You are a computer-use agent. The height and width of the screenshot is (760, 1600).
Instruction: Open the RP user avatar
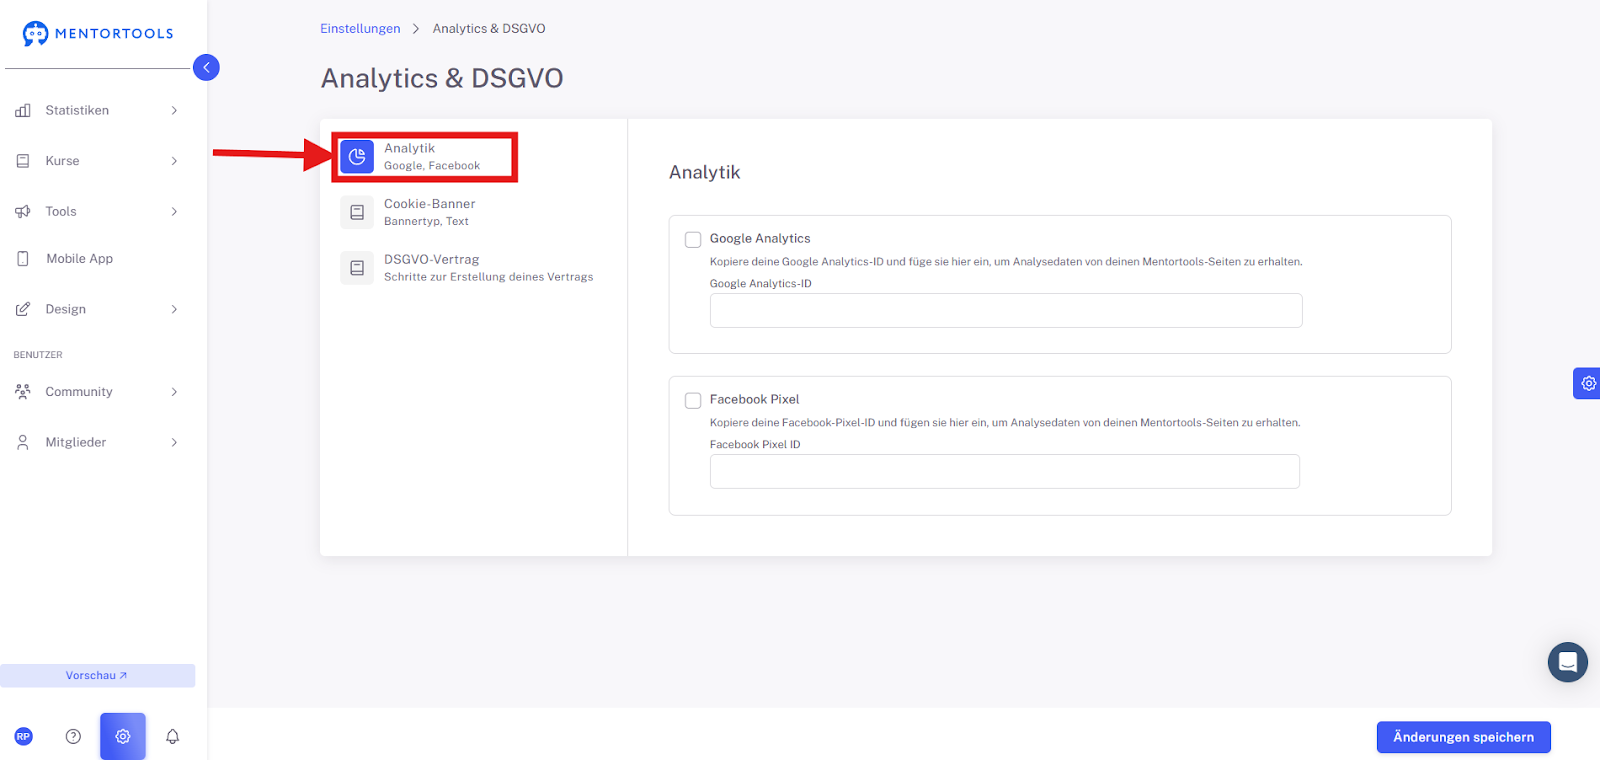click(x=24, y=737)
